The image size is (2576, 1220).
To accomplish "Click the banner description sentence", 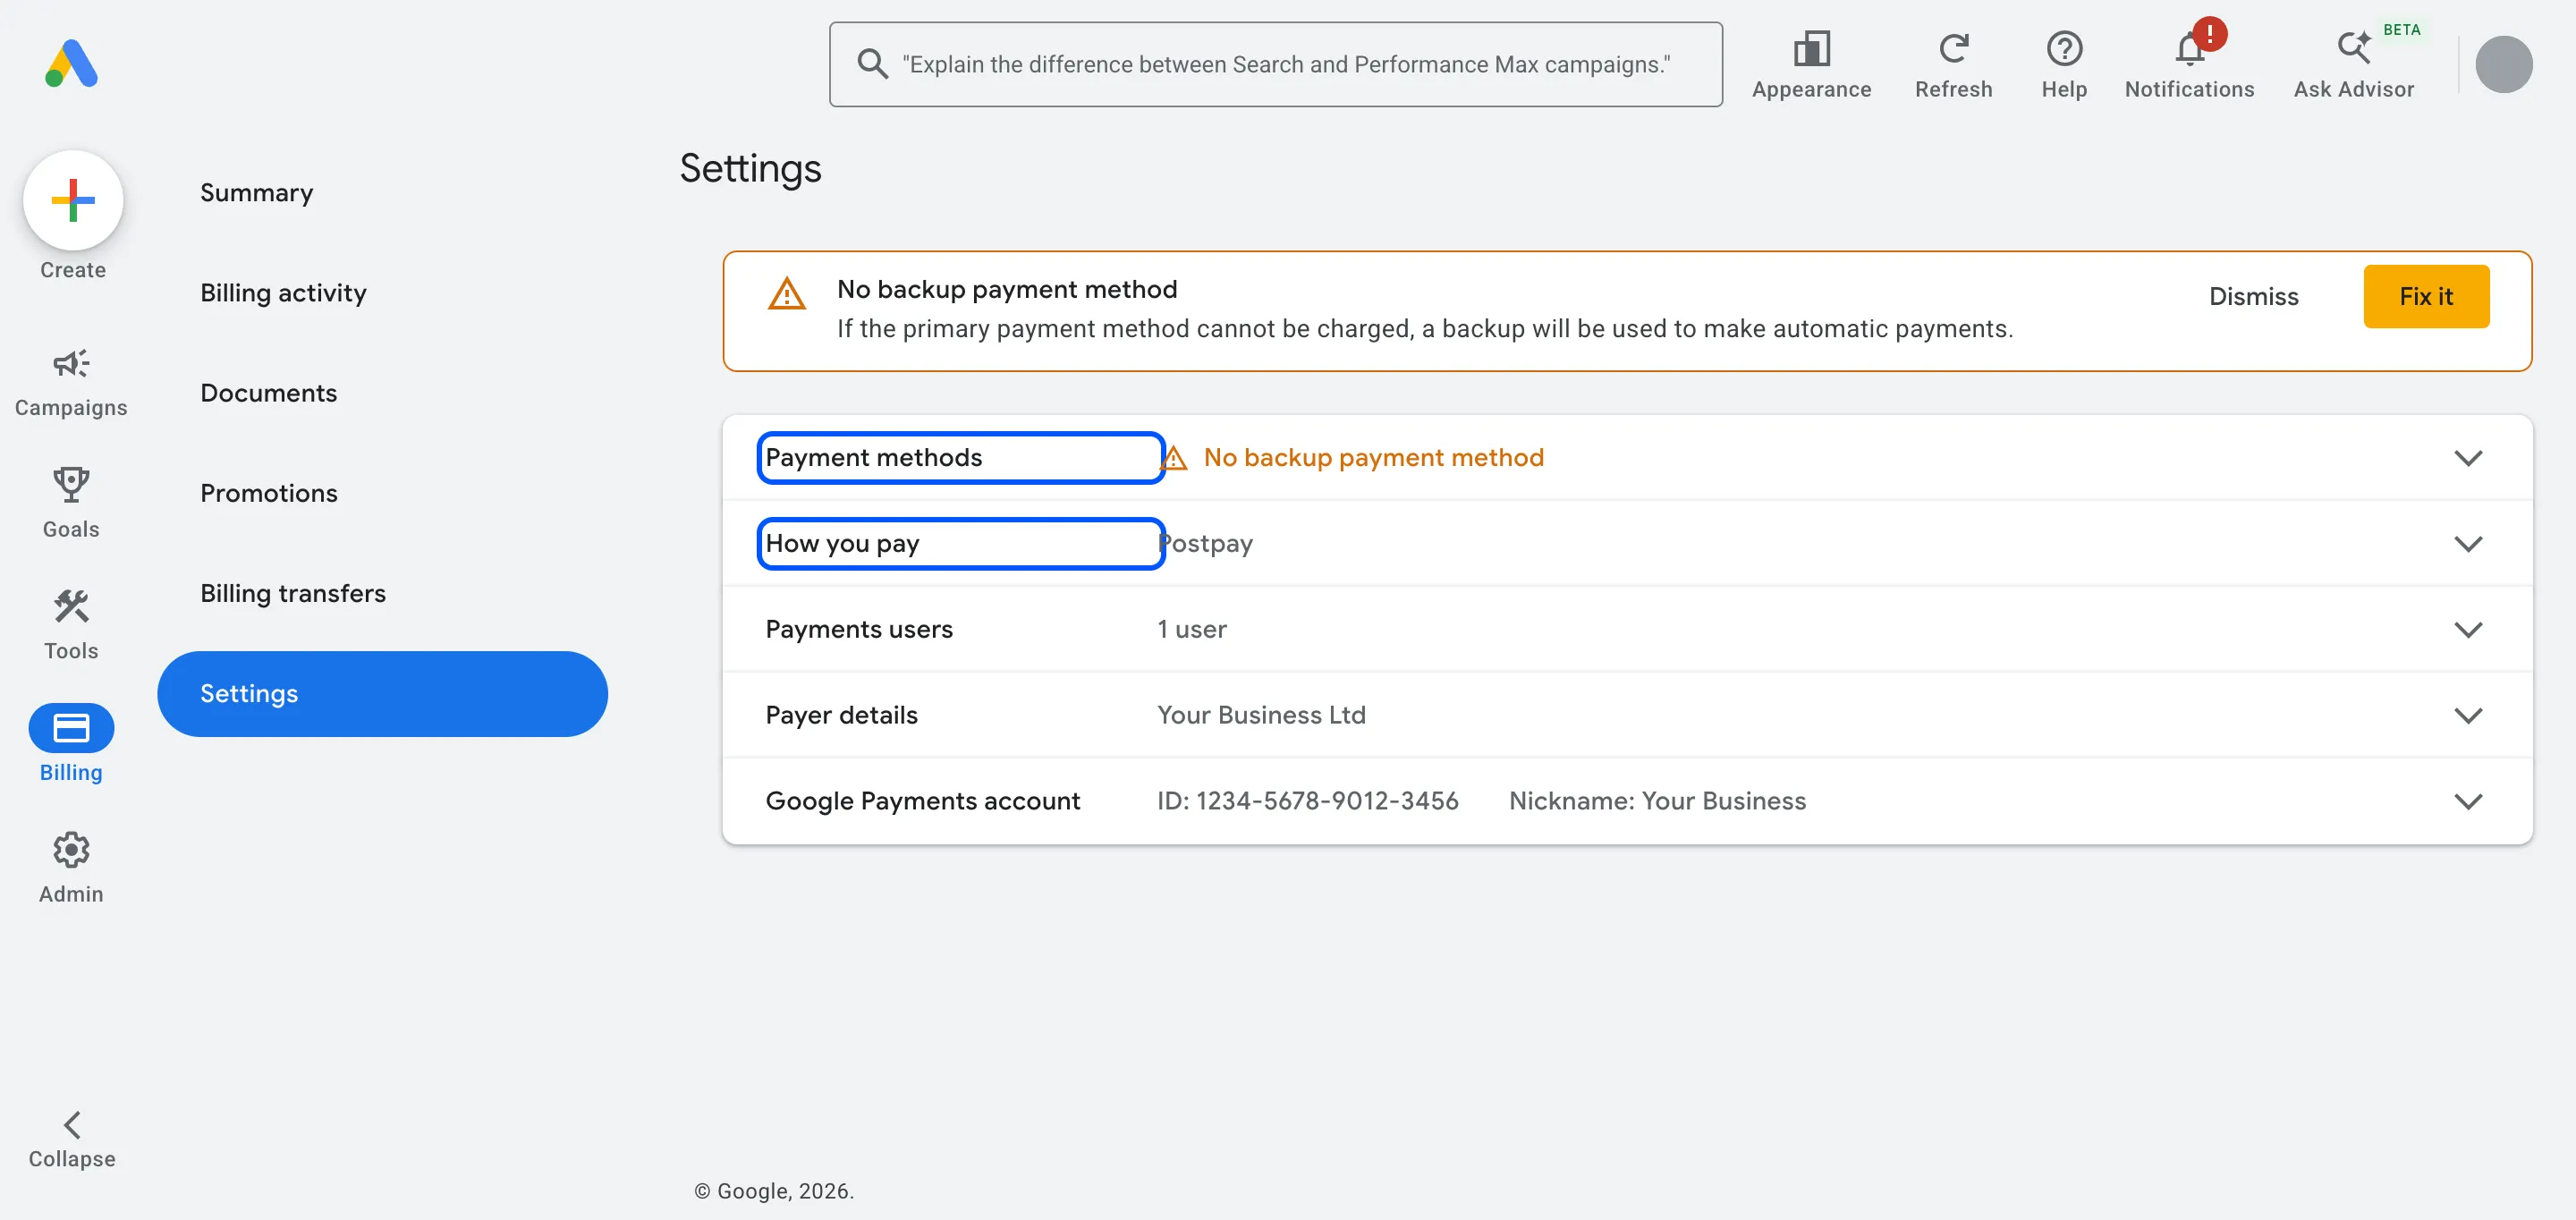I will click(1424, 330).
